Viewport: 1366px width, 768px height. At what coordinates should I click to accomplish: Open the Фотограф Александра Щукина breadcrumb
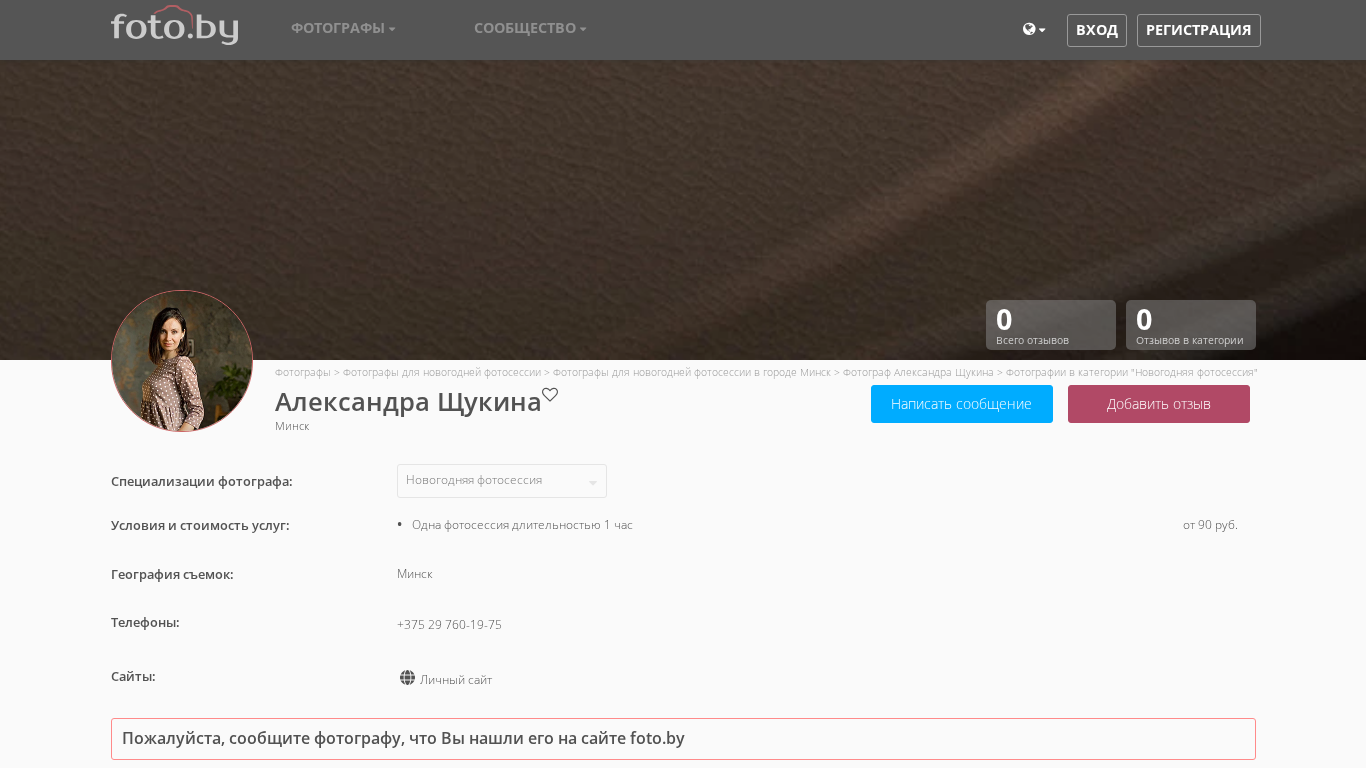point(917,372)
